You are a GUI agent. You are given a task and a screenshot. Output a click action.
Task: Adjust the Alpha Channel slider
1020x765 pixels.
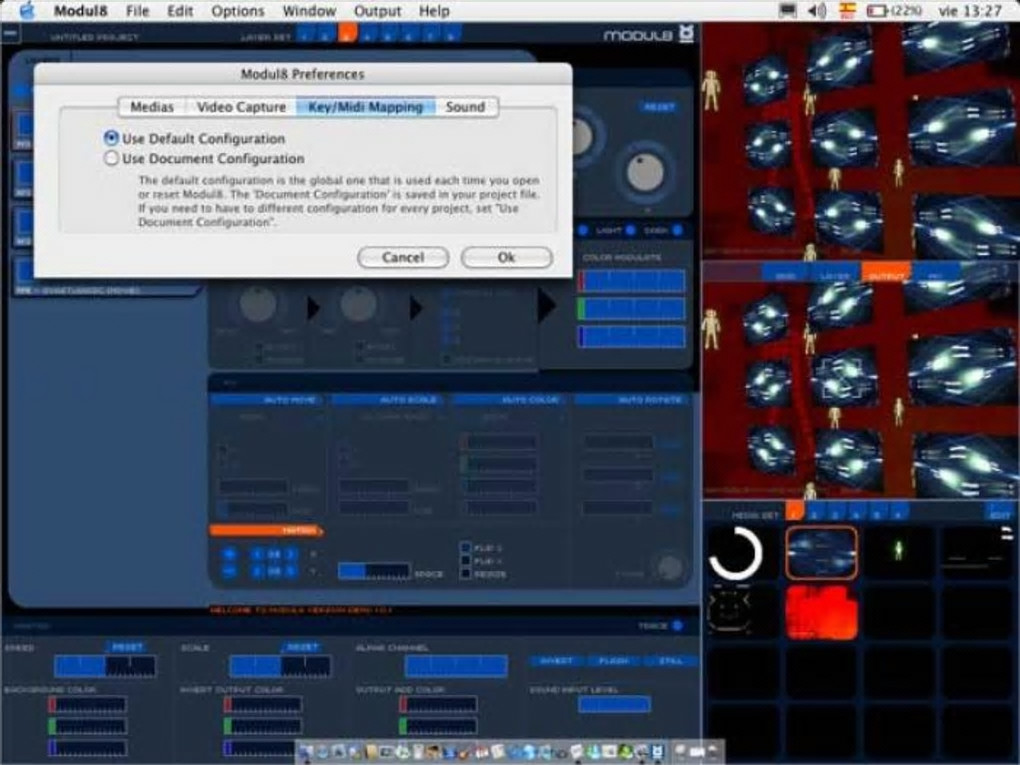[x=456, y=666]
